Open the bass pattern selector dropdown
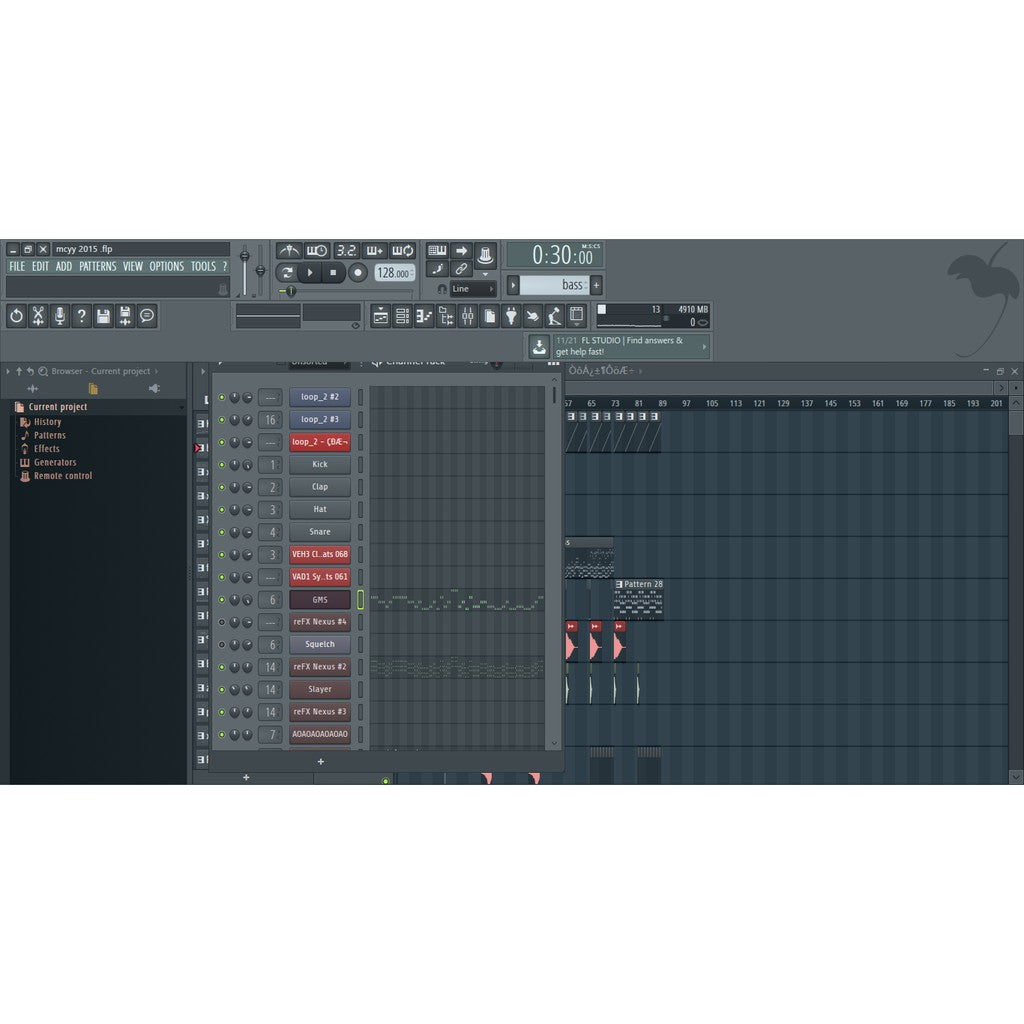The height and width of the screenshot is (1024, 1024). click(556, 285)
